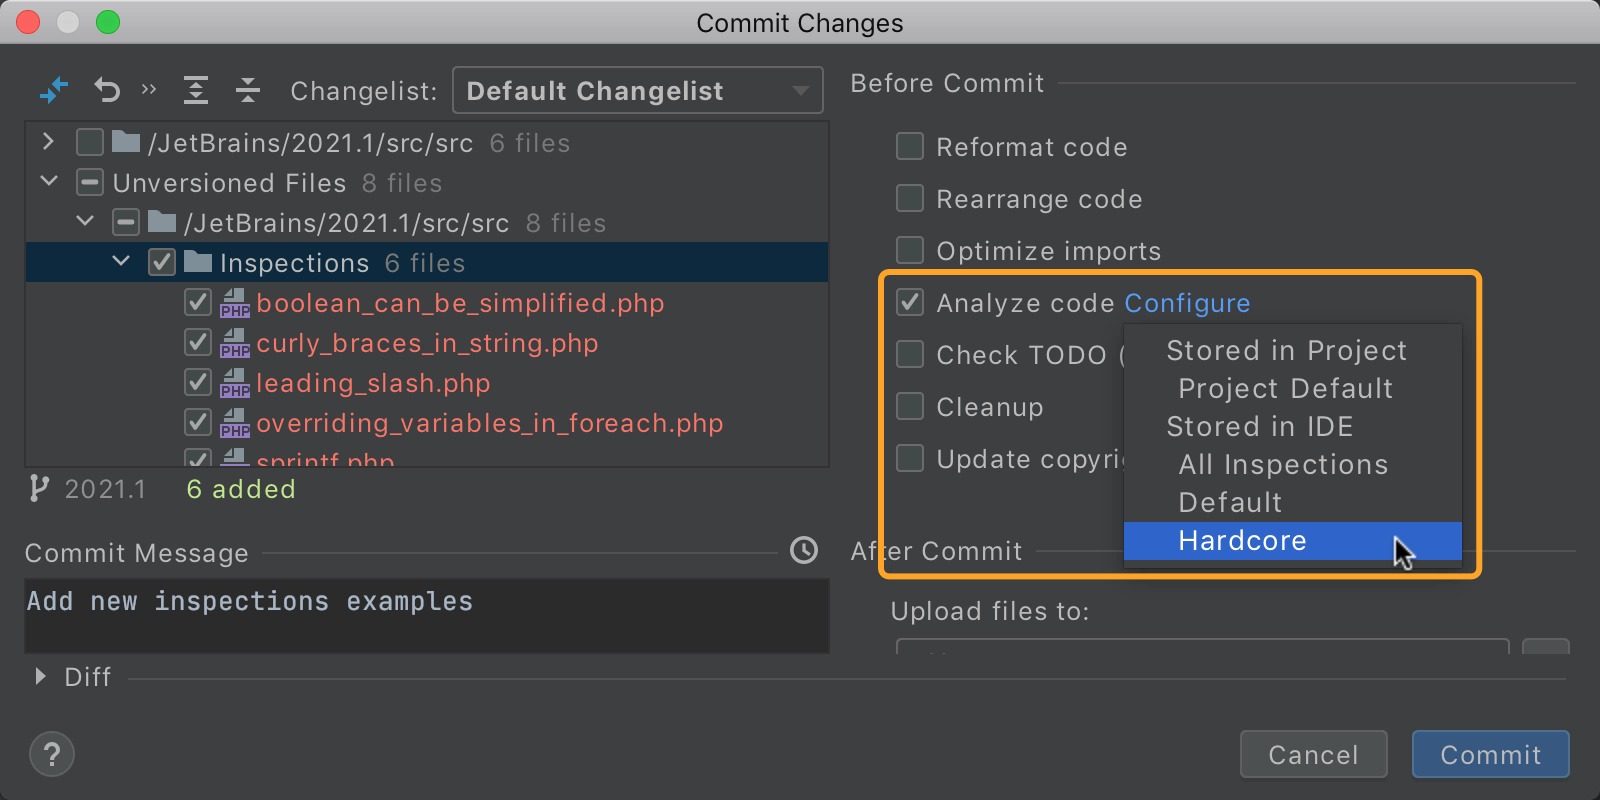Select Hardcore inspection profile
This screenshot has height=800, width=1600.
coord(1242,541)
